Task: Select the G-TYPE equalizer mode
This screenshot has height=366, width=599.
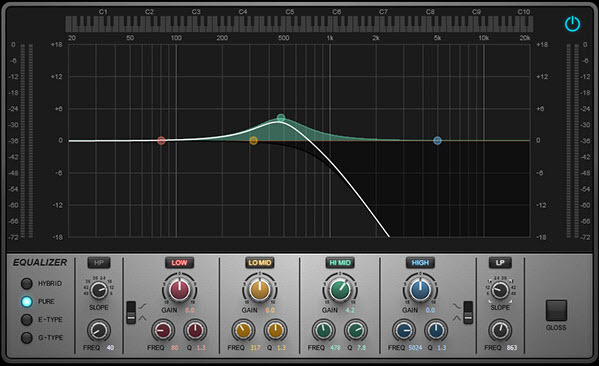Action: [27, 337]
